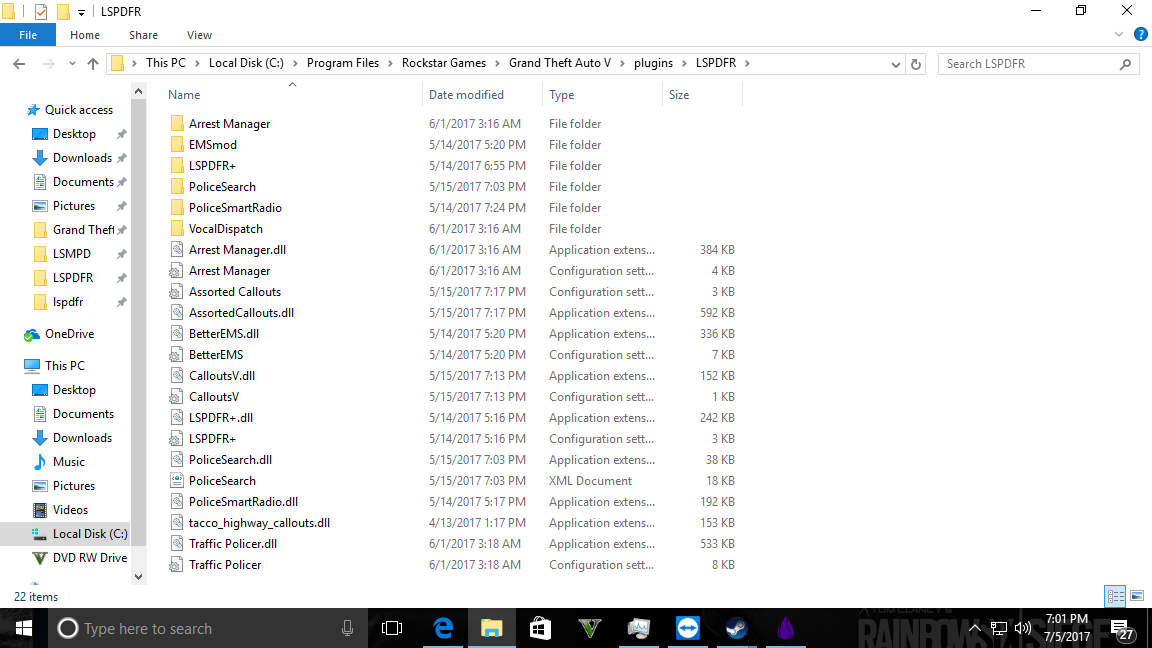Viewport: 1152px width, 648px height.
Task: Switch to the Home ribbon tab
Action: coord(84,35)
